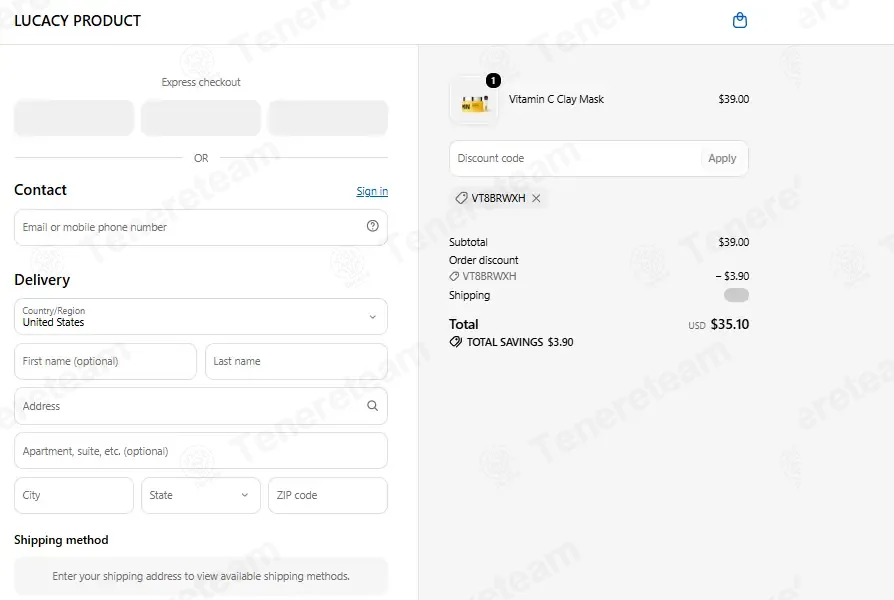The image size is (894, 600).
Task: Click the ZIP code field
Action: click(x=328, y=495)
